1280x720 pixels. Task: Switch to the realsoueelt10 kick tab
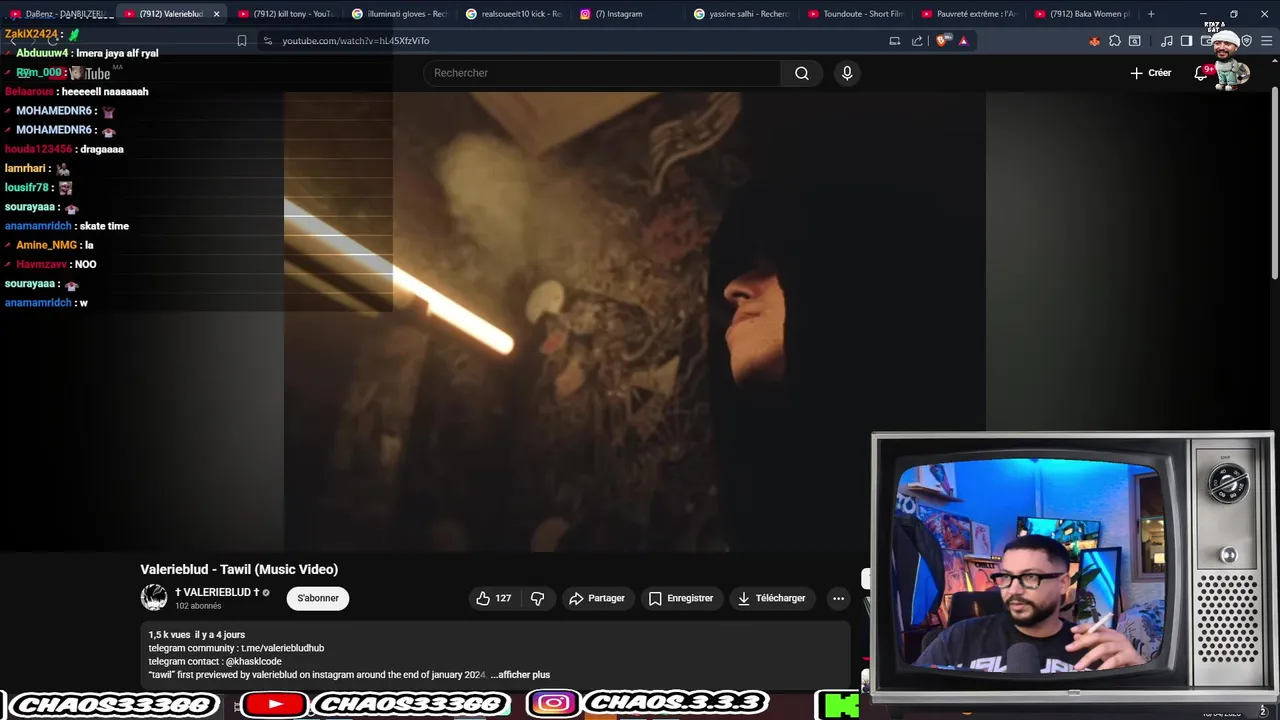pos(513,14)
